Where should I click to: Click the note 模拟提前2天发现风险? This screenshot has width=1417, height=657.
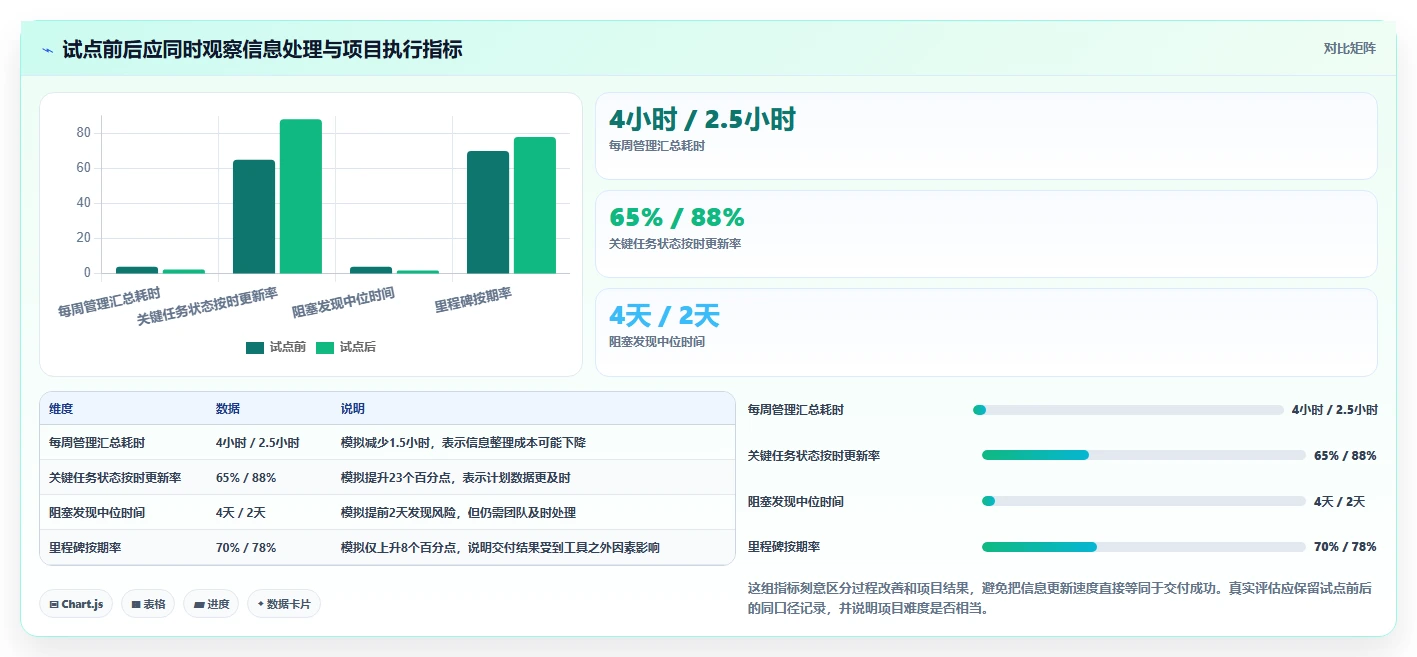click(x=458, y=512)
